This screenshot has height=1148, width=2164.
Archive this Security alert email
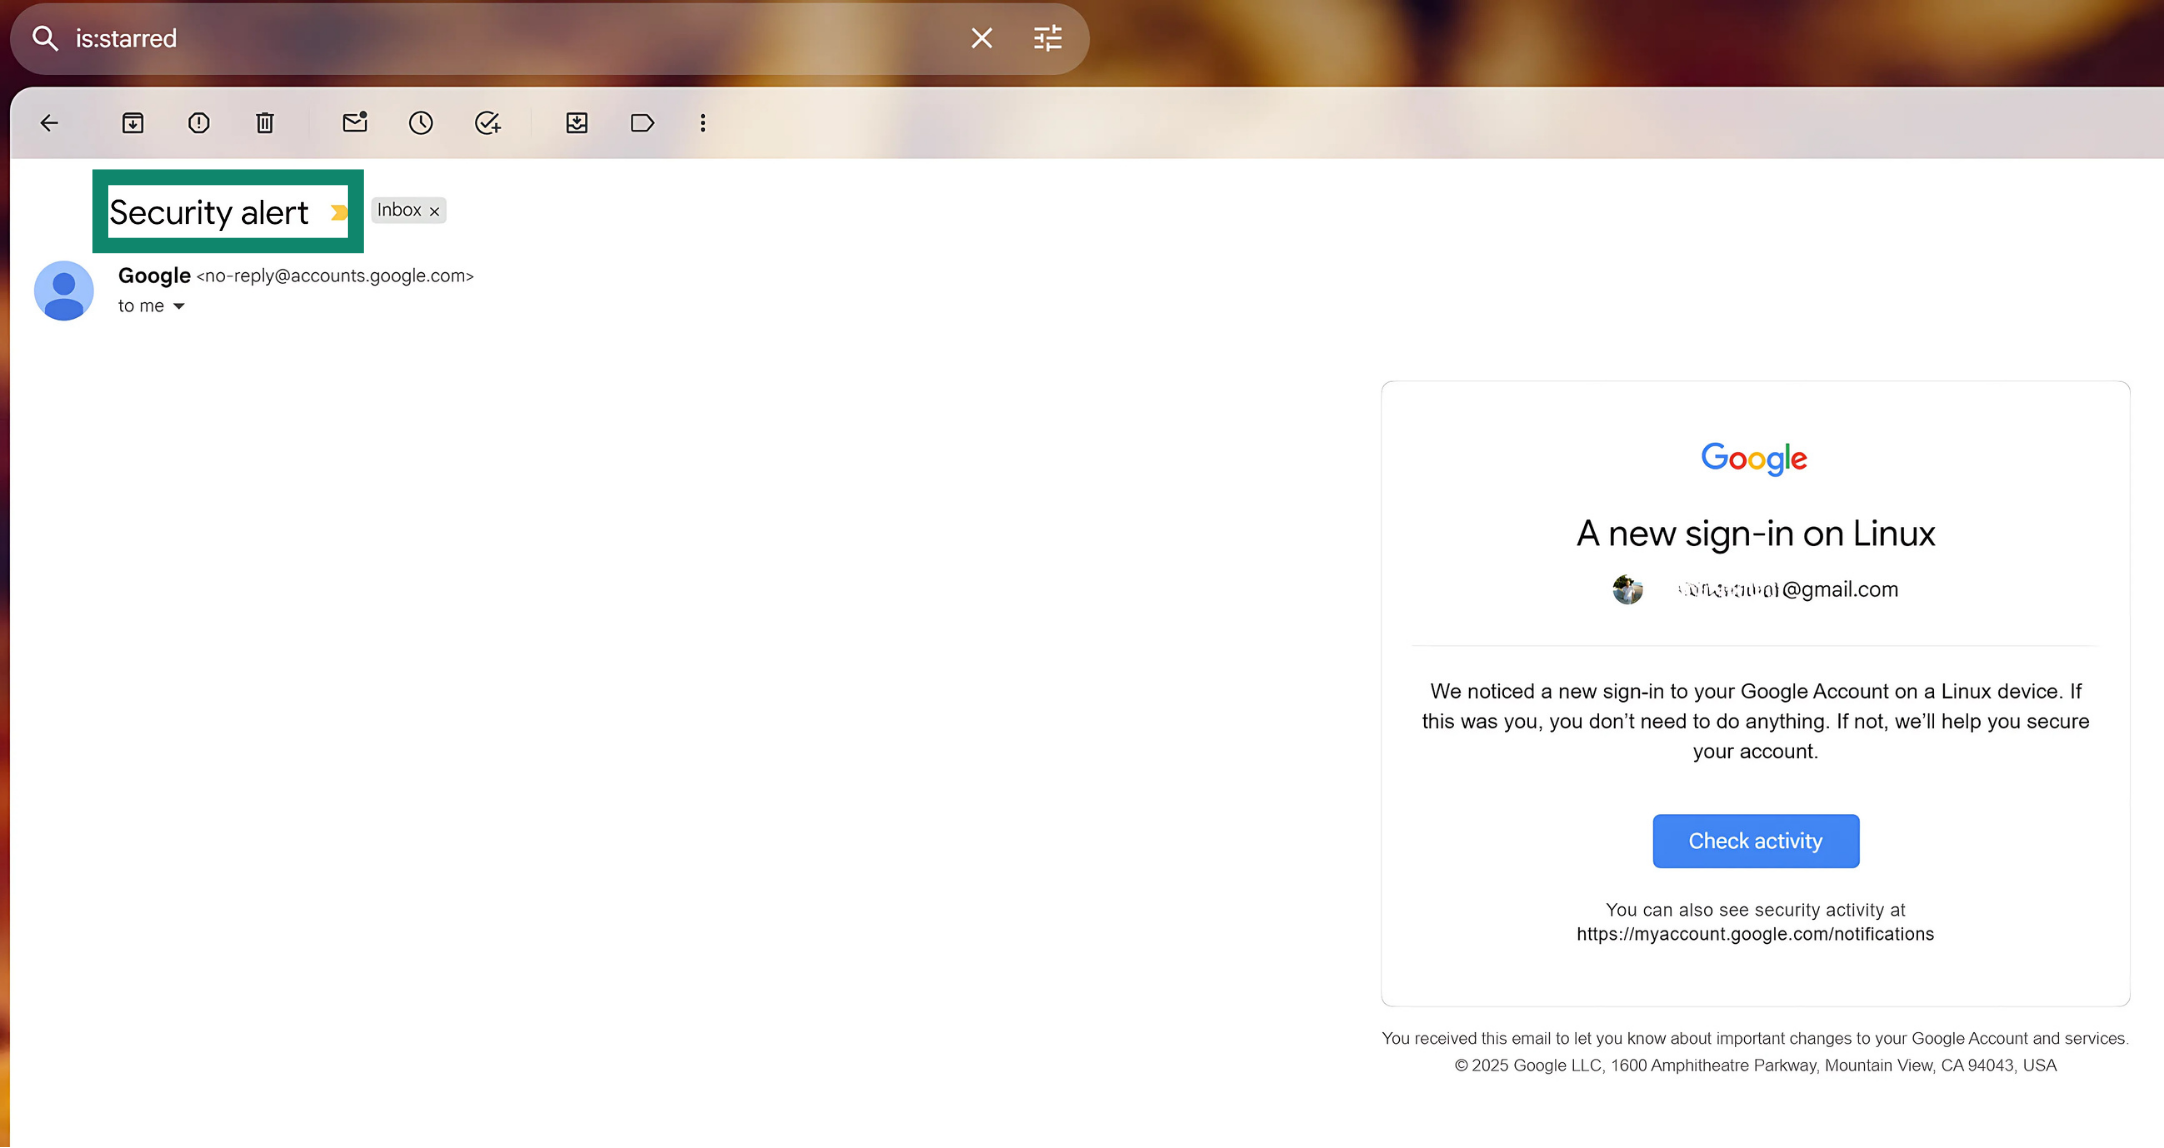133,123
